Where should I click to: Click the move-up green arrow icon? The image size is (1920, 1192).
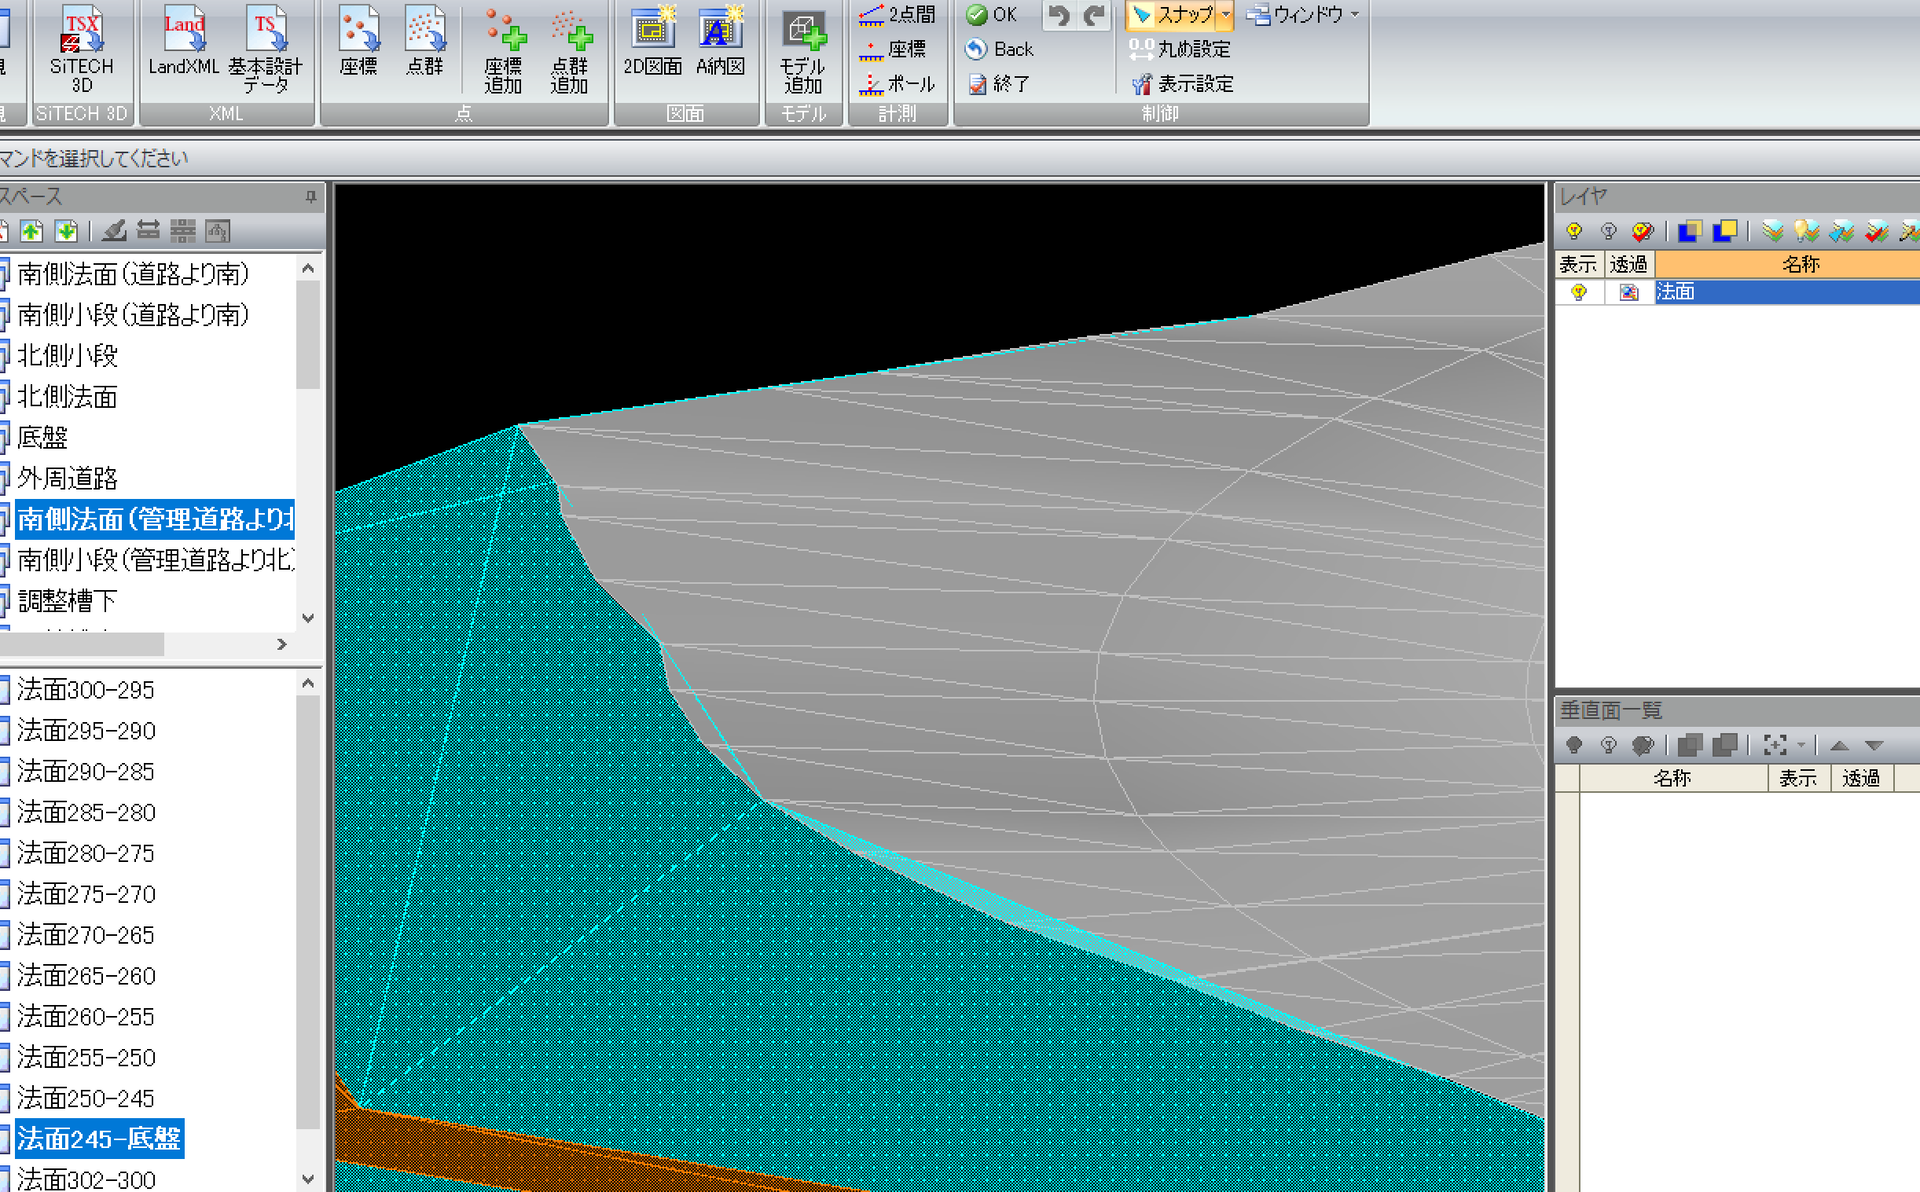(x=32, y=232)
